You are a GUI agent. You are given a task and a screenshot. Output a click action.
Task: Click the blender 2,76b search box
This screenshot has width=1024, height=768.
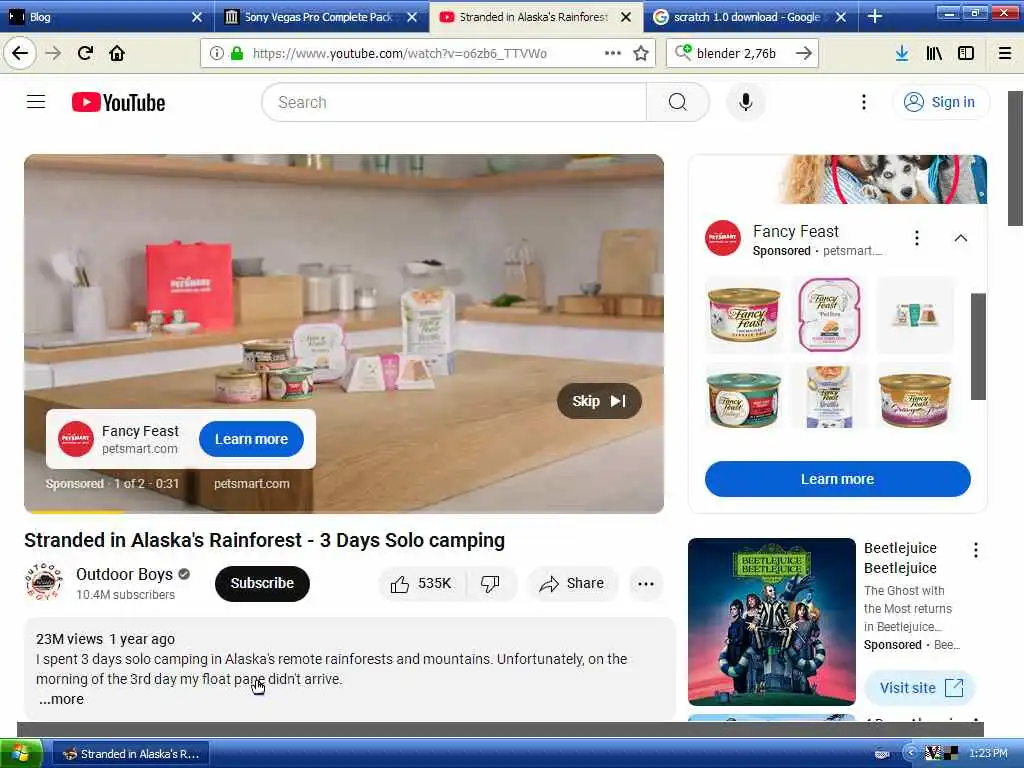742,54
